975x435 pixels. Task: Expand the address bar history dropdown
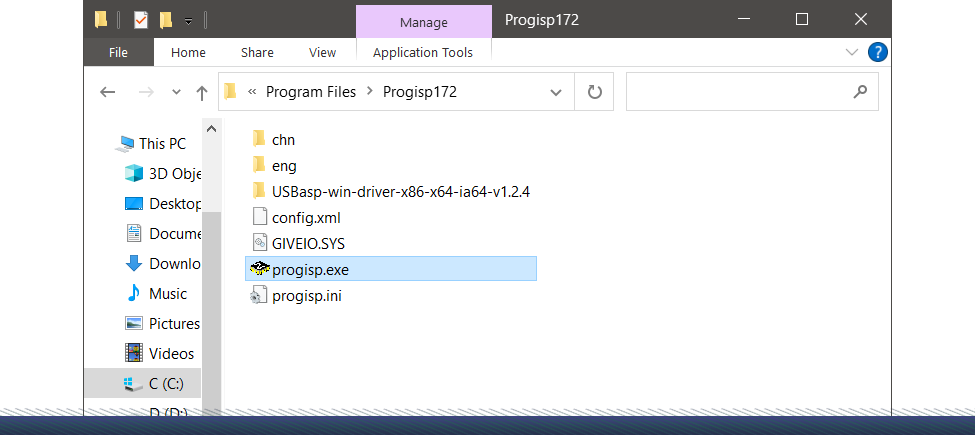pyautogui.click(x=556, y=92)
